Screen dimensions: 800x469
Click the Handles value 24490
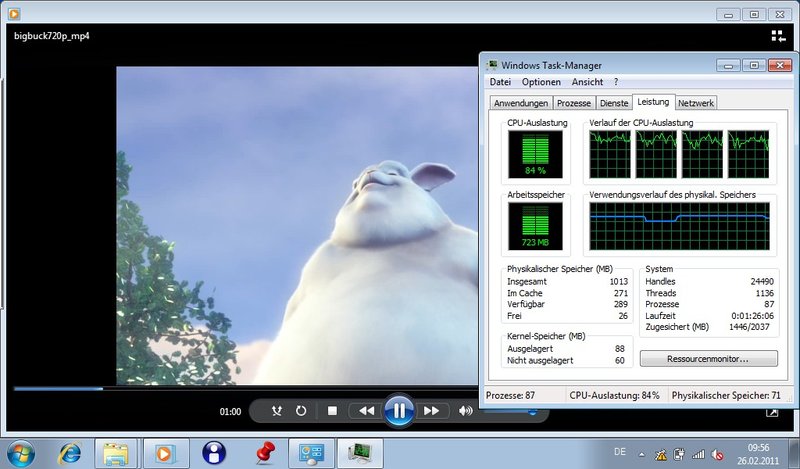click(x=762, y=282)
